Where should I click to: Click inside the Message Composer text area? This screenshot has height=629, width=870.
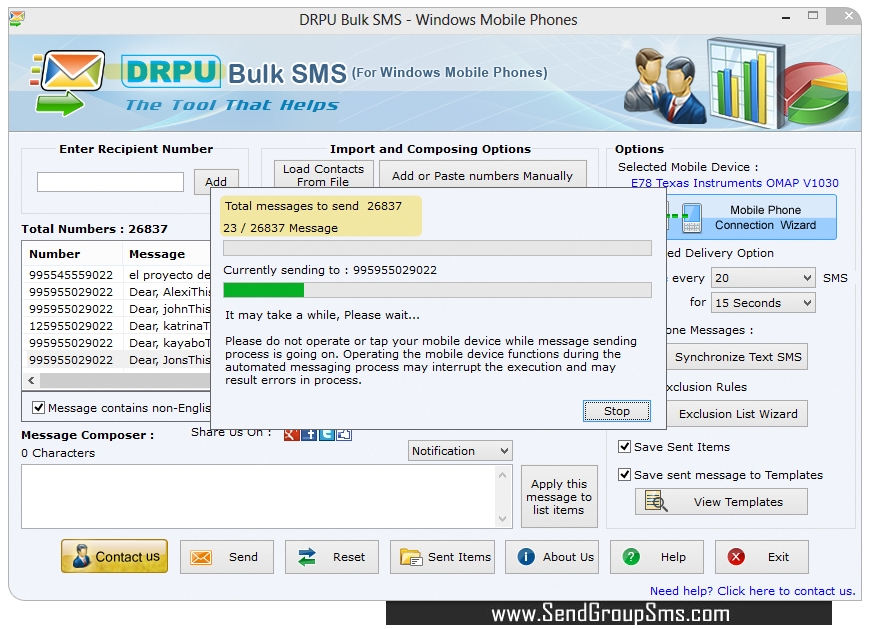click(x=259, y=496)
